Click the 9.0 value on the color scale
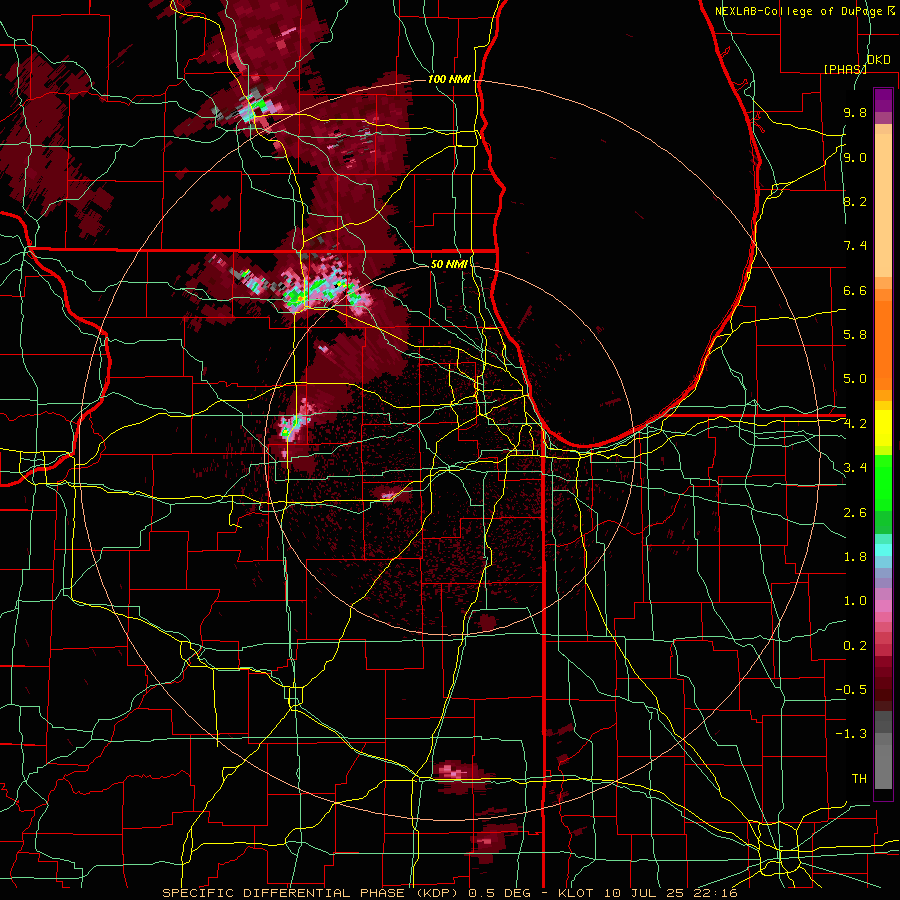 tap(855, 157)
